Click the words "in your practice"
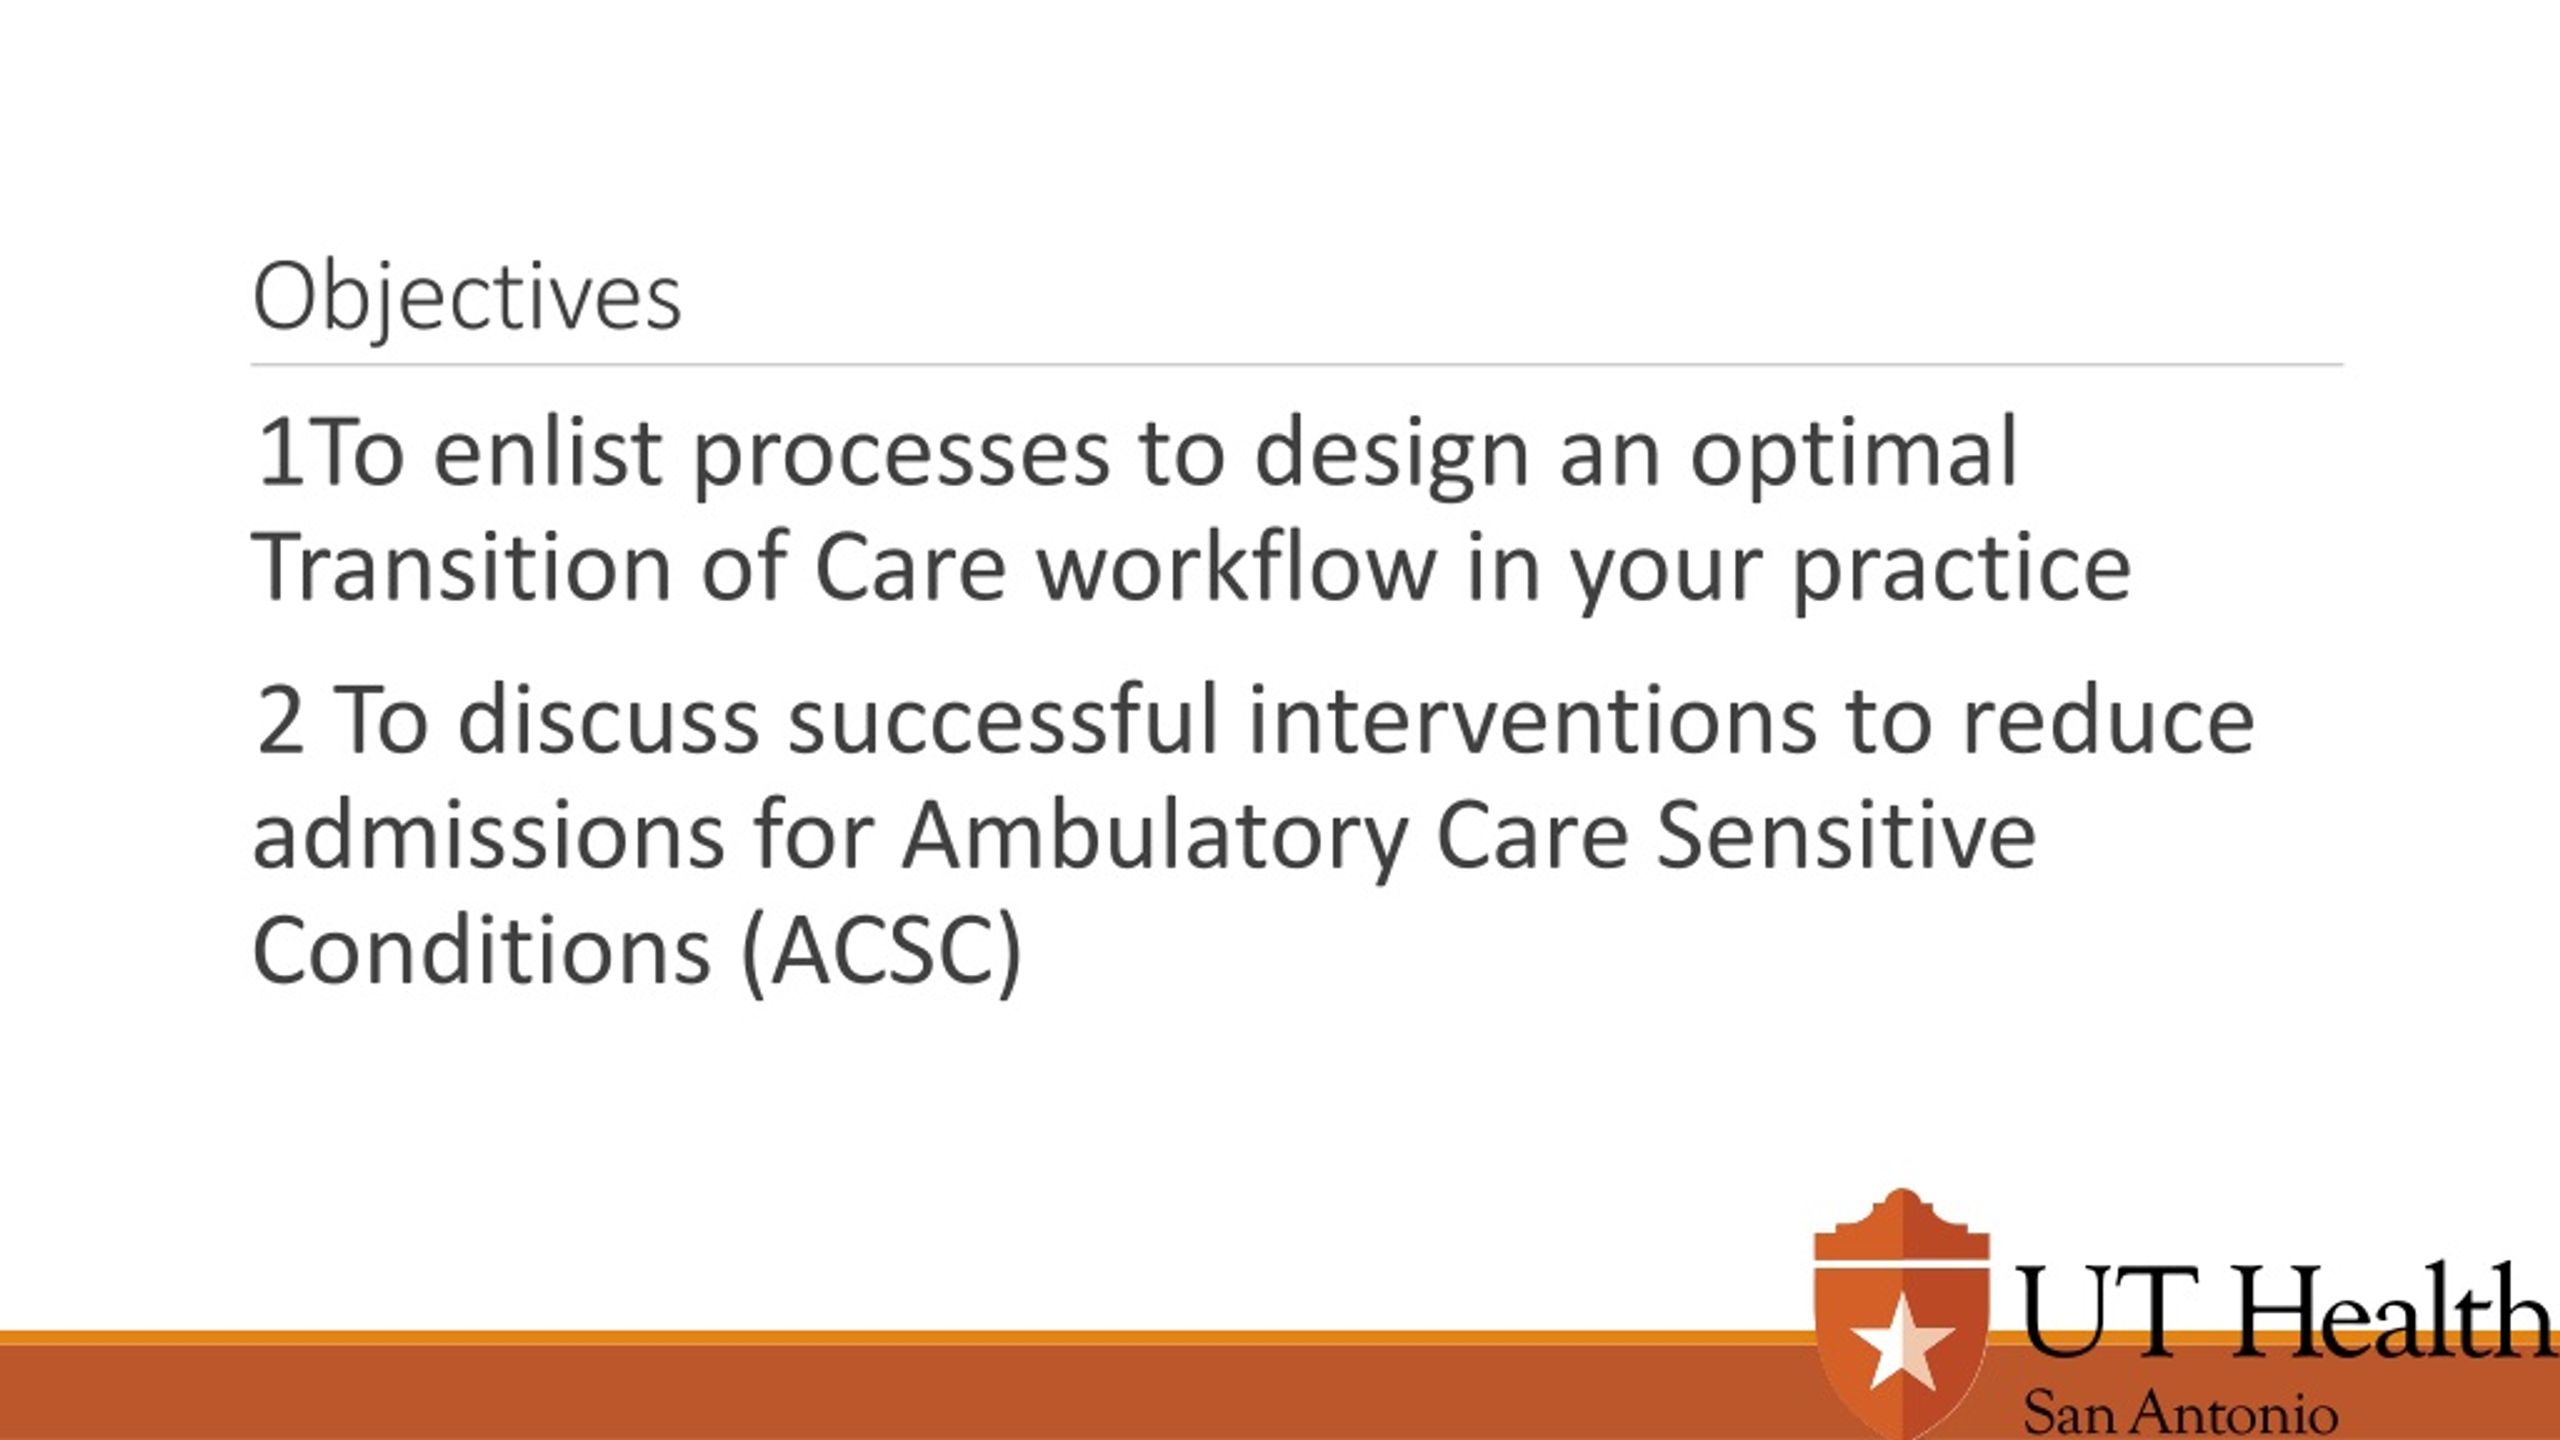Image resolution: width=2560 pixels, height=1440 pixels. (x=1799, y=568)
